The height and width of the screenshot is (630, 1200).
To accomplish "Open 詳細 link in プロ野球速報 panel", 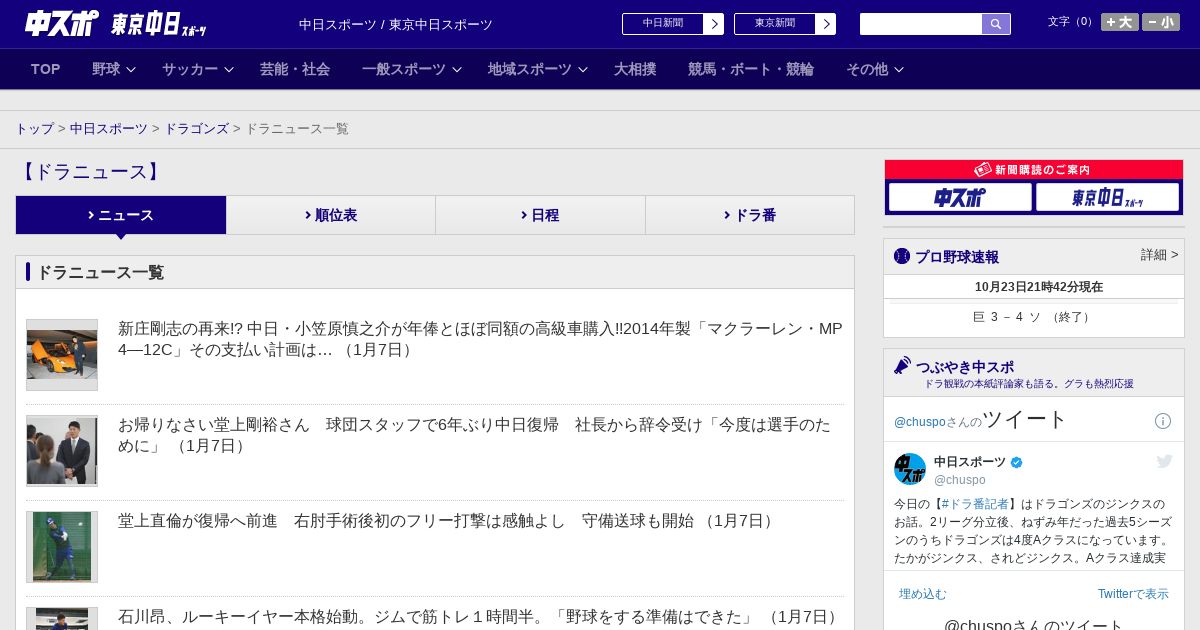I will [x=1160, y=255].
